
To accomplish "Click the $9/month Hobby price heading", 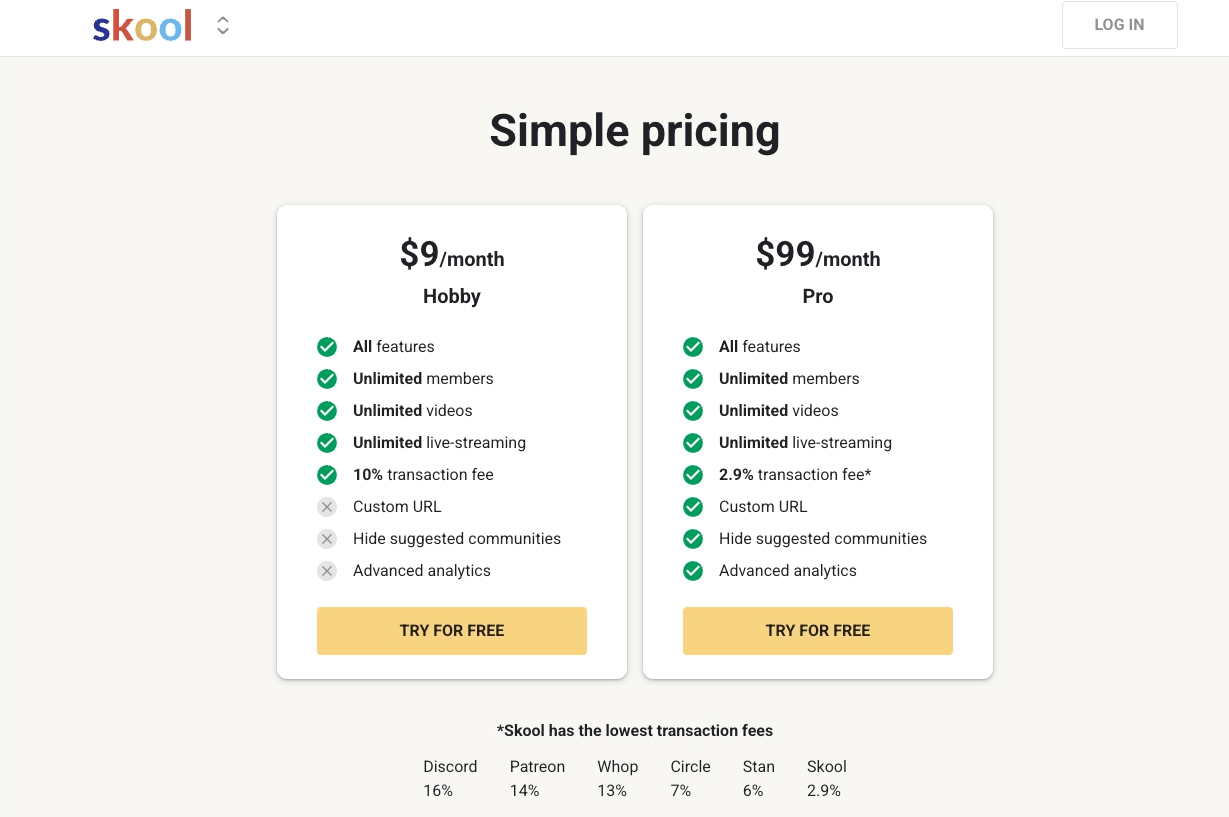I will [452, 256].
